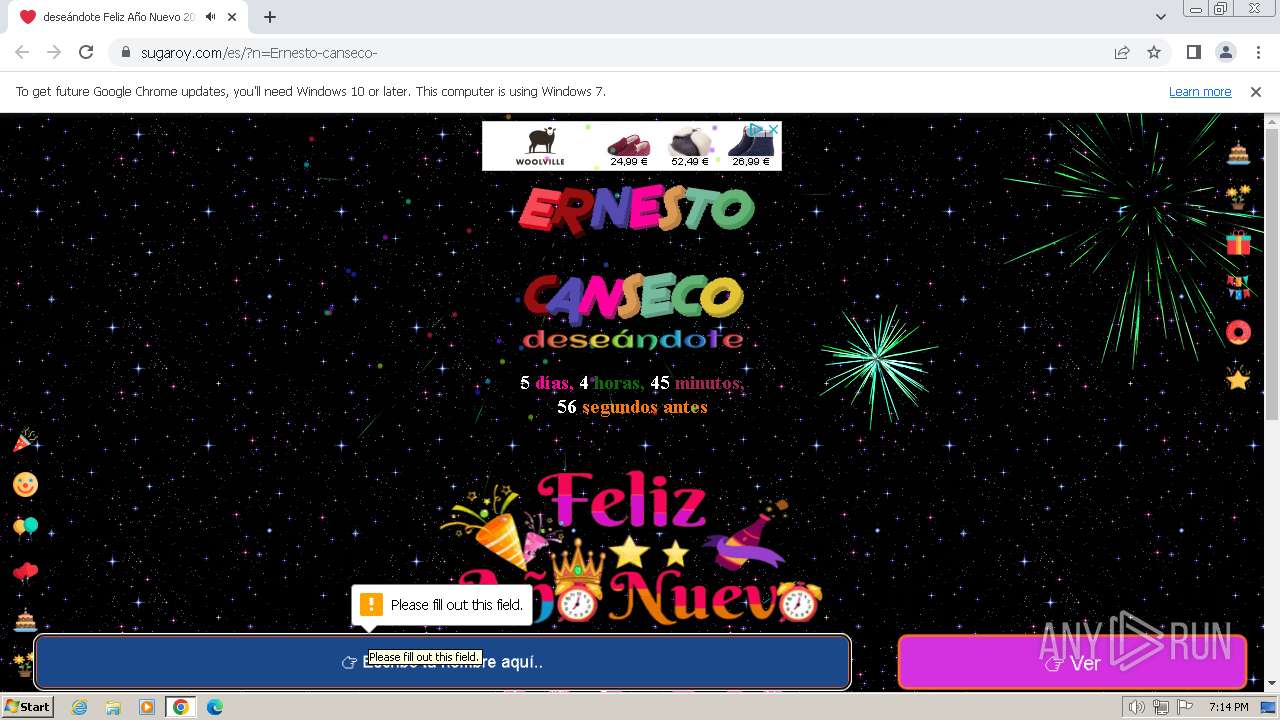Expand the tab search chevron
The width and height of the screenshot is (1280, 720).
[x=1160, y=17]
